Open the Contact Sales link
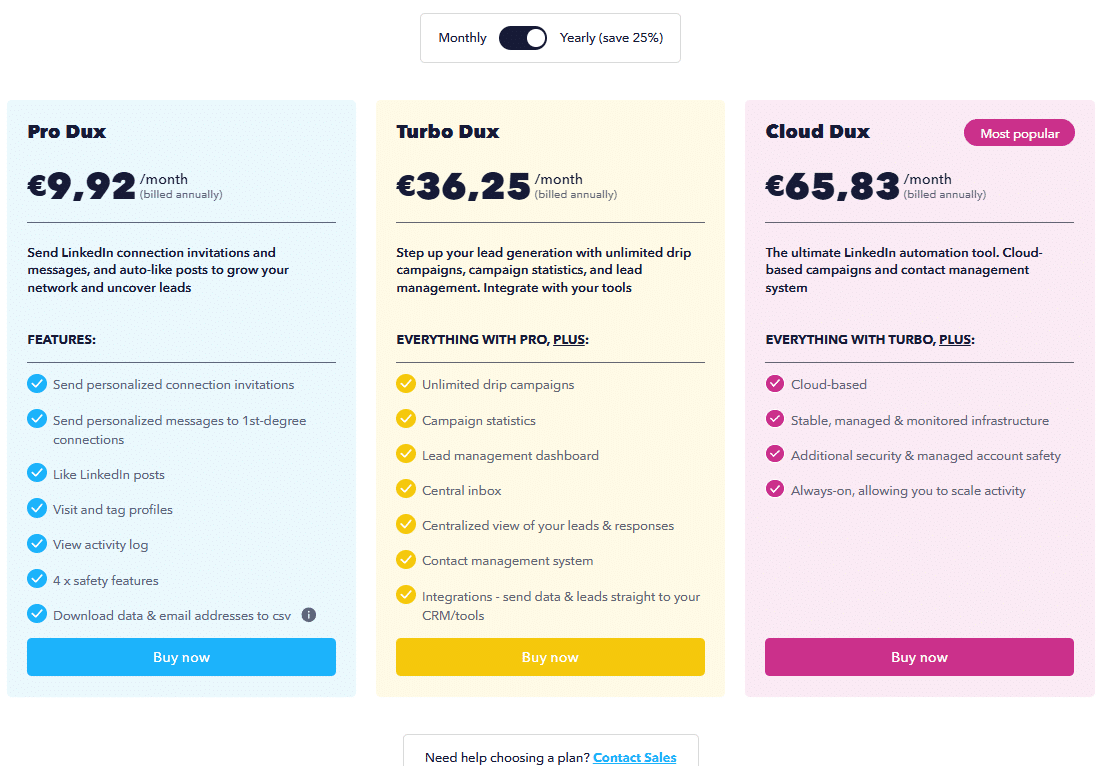The image size is (1104, 766). [634, 757]
